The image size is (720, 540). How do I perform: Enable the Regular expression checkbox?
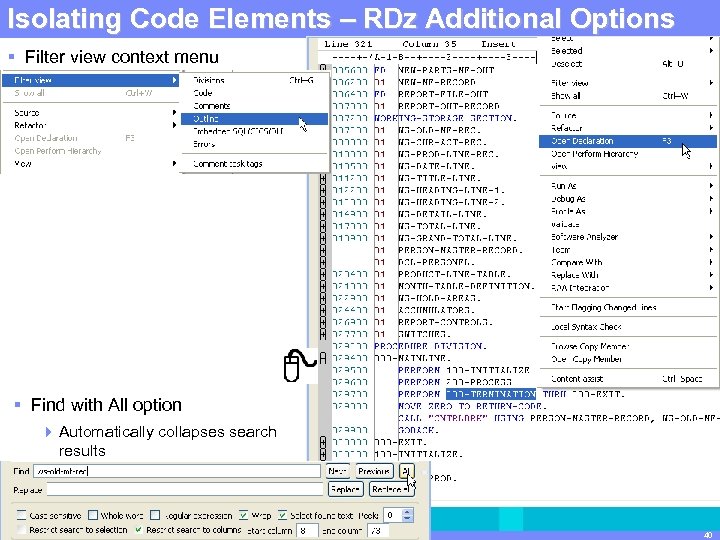pos(155,515)
